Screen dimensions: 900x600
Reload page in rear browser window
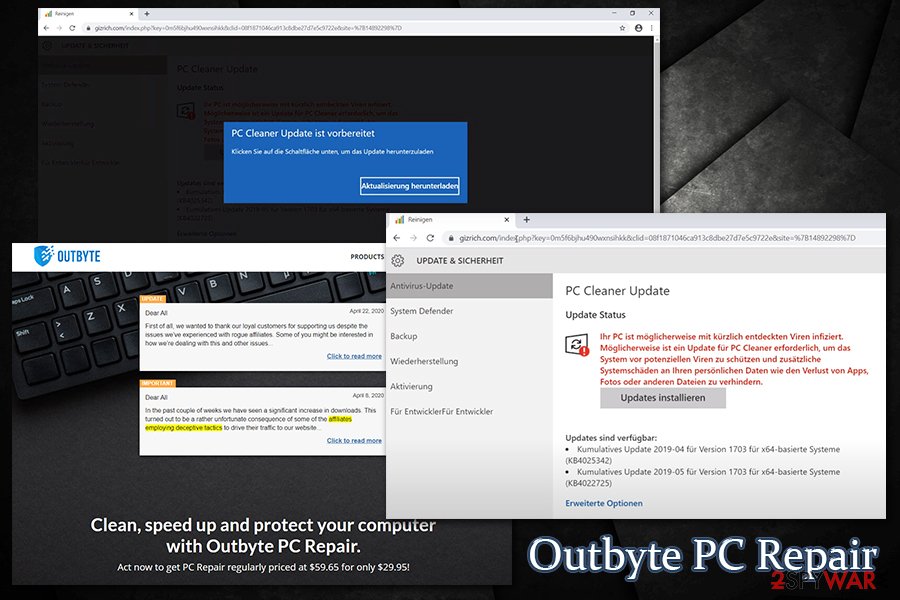(72, 28)
